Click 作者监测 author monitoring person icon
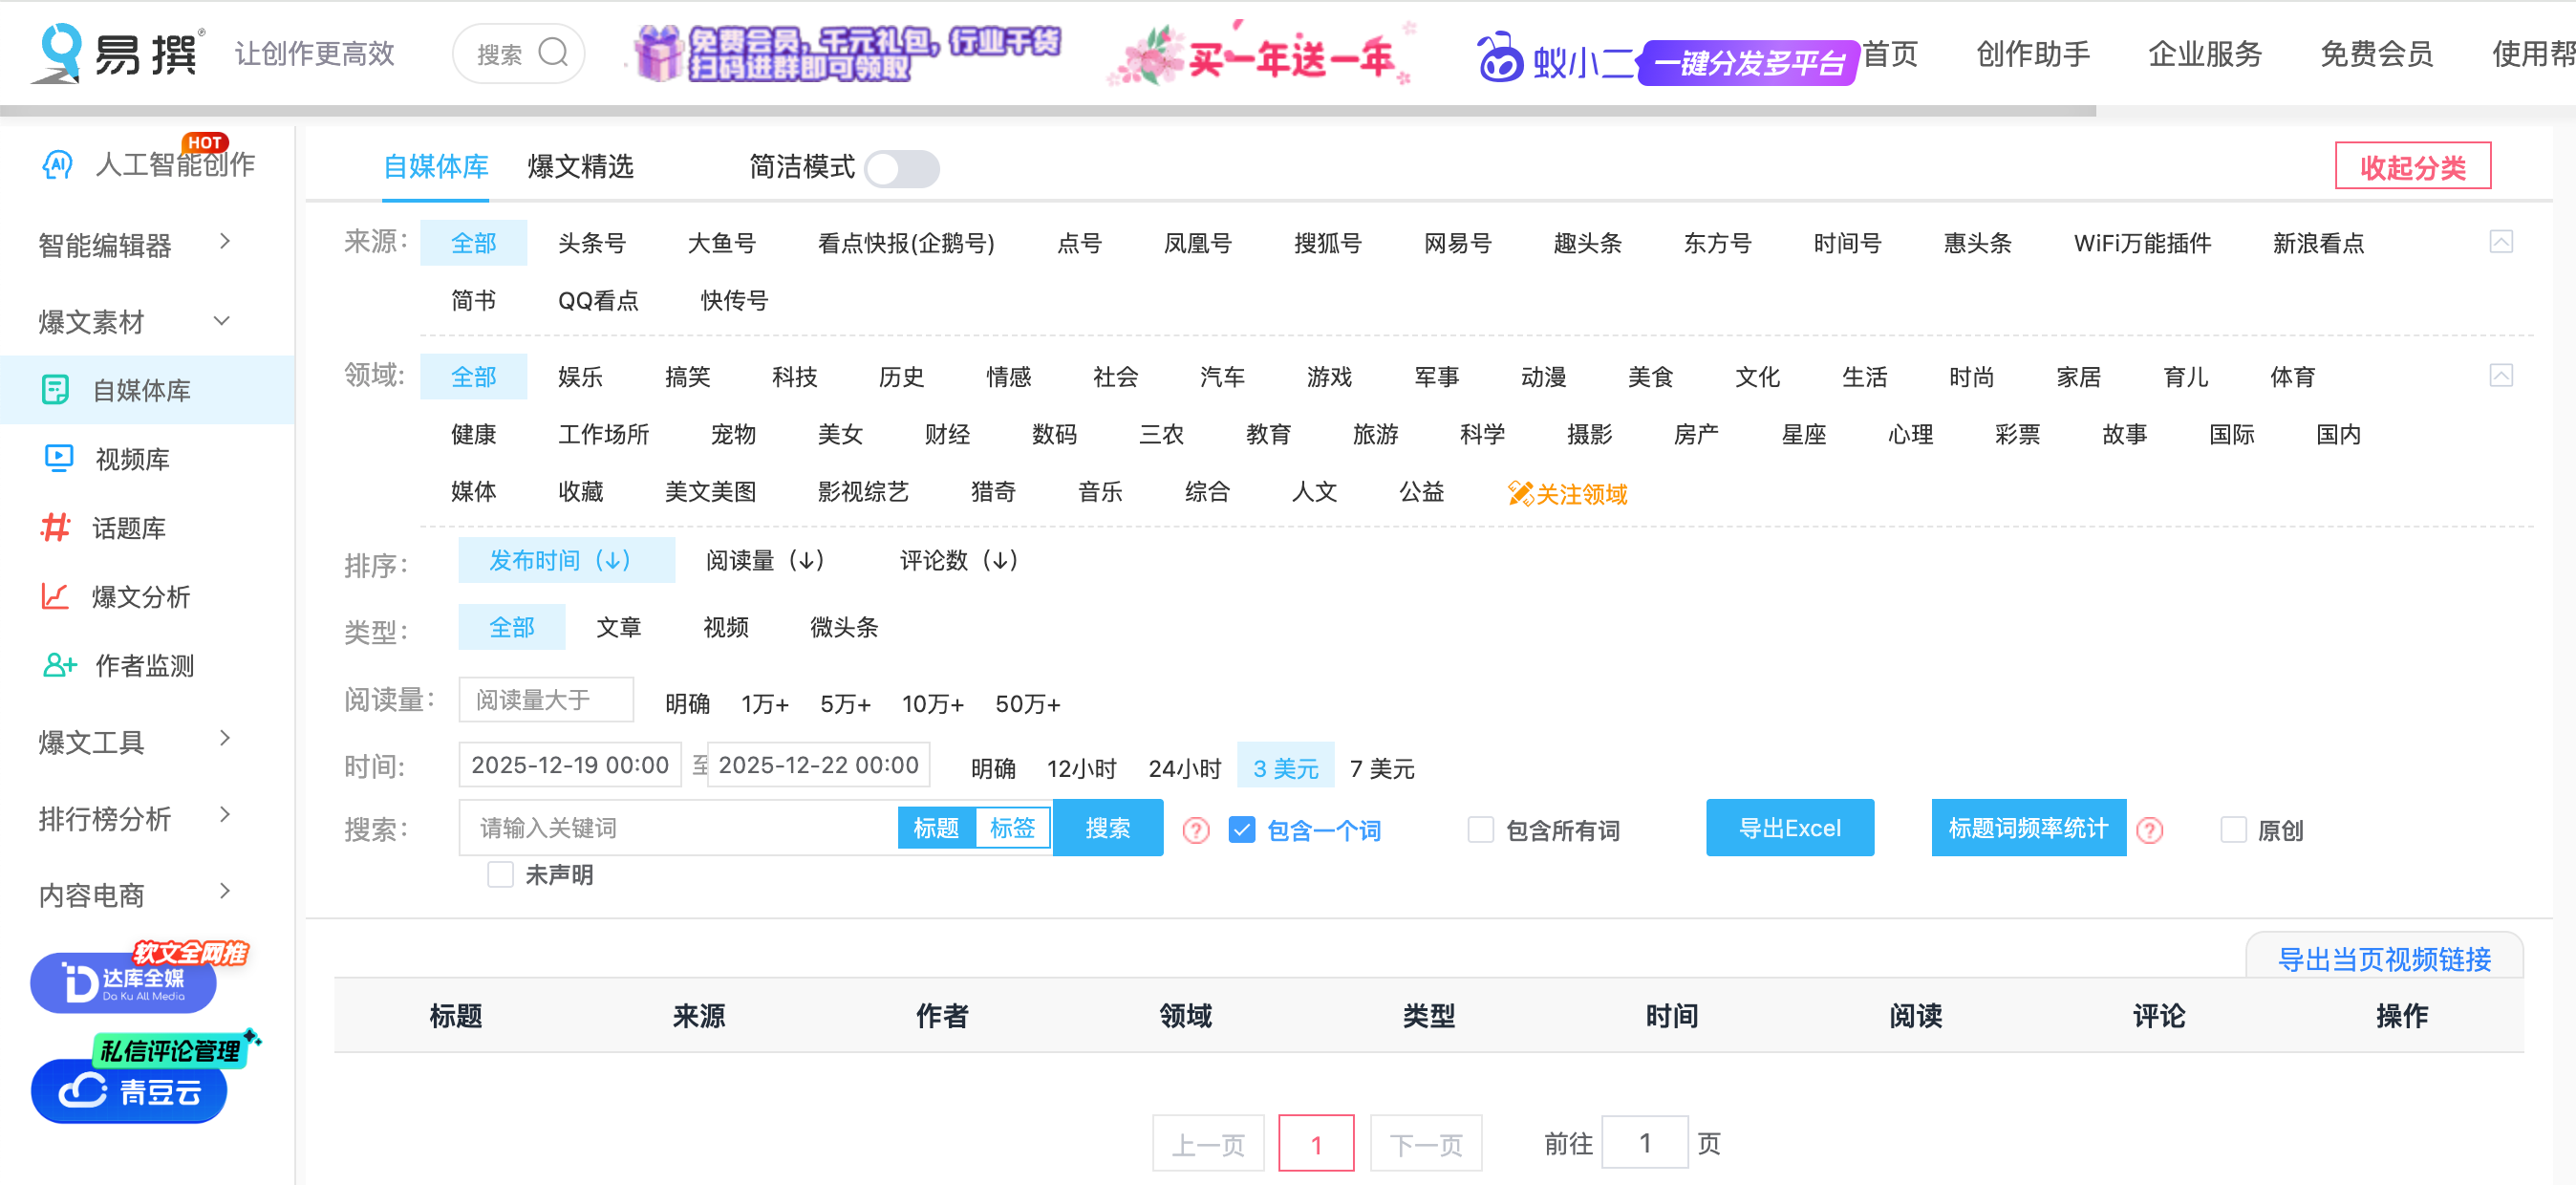Viewport: 2576px width, 1185px height. click(58, 664)
